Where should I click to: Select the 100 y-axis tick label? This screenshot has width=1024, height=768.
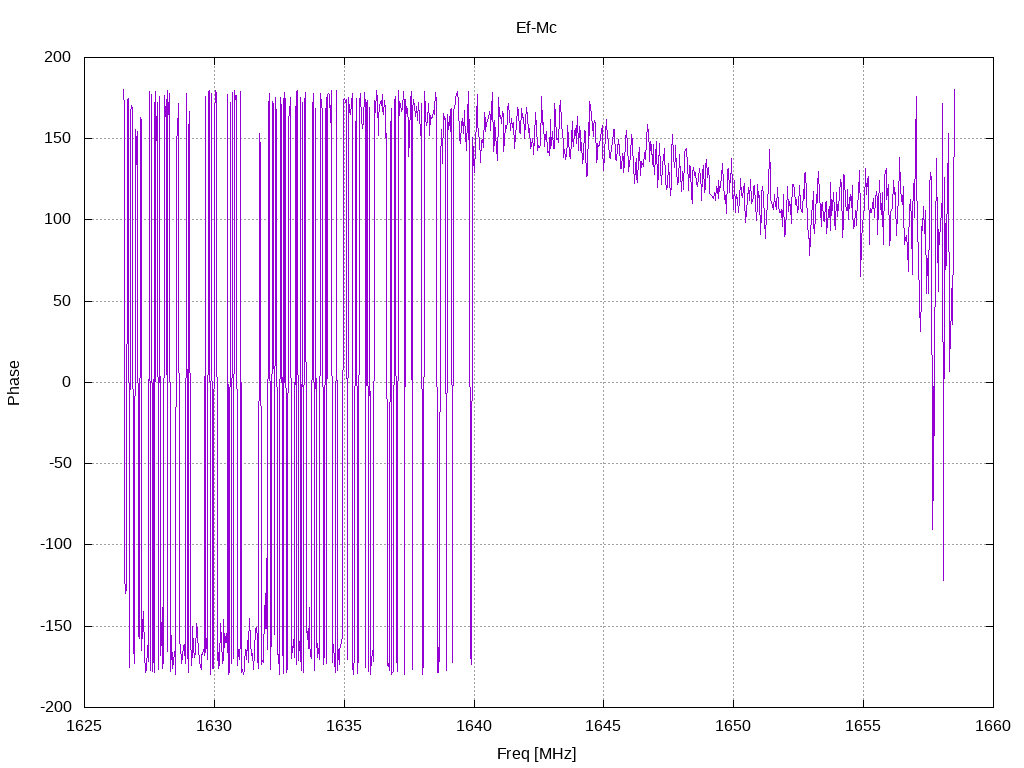[57, 219]
